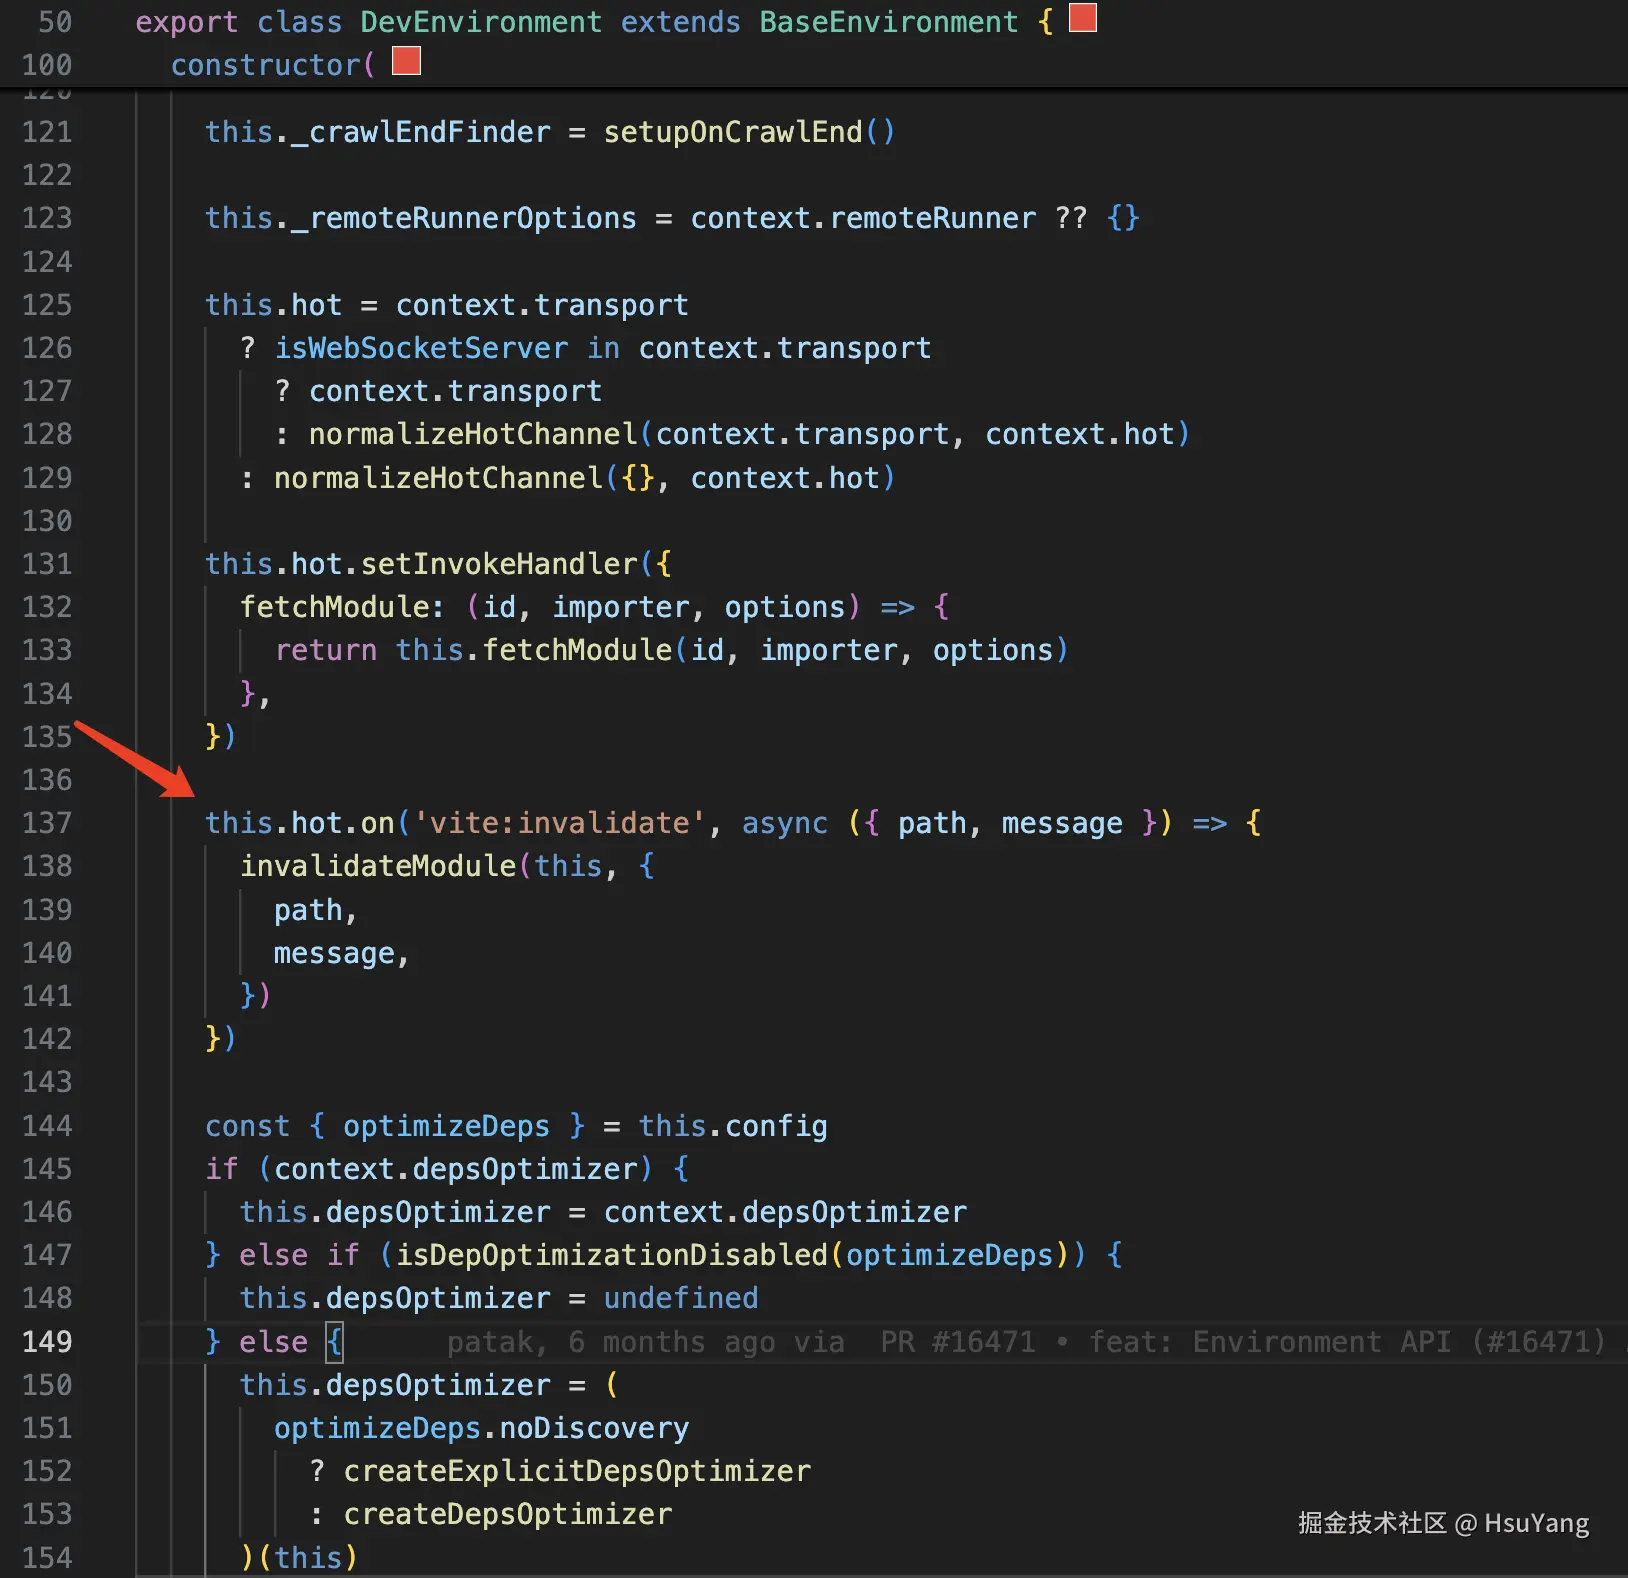Click normalizeHotChannel on line 128
The width and height of the screenshot is (1628, 1578).
coord(473,434)
